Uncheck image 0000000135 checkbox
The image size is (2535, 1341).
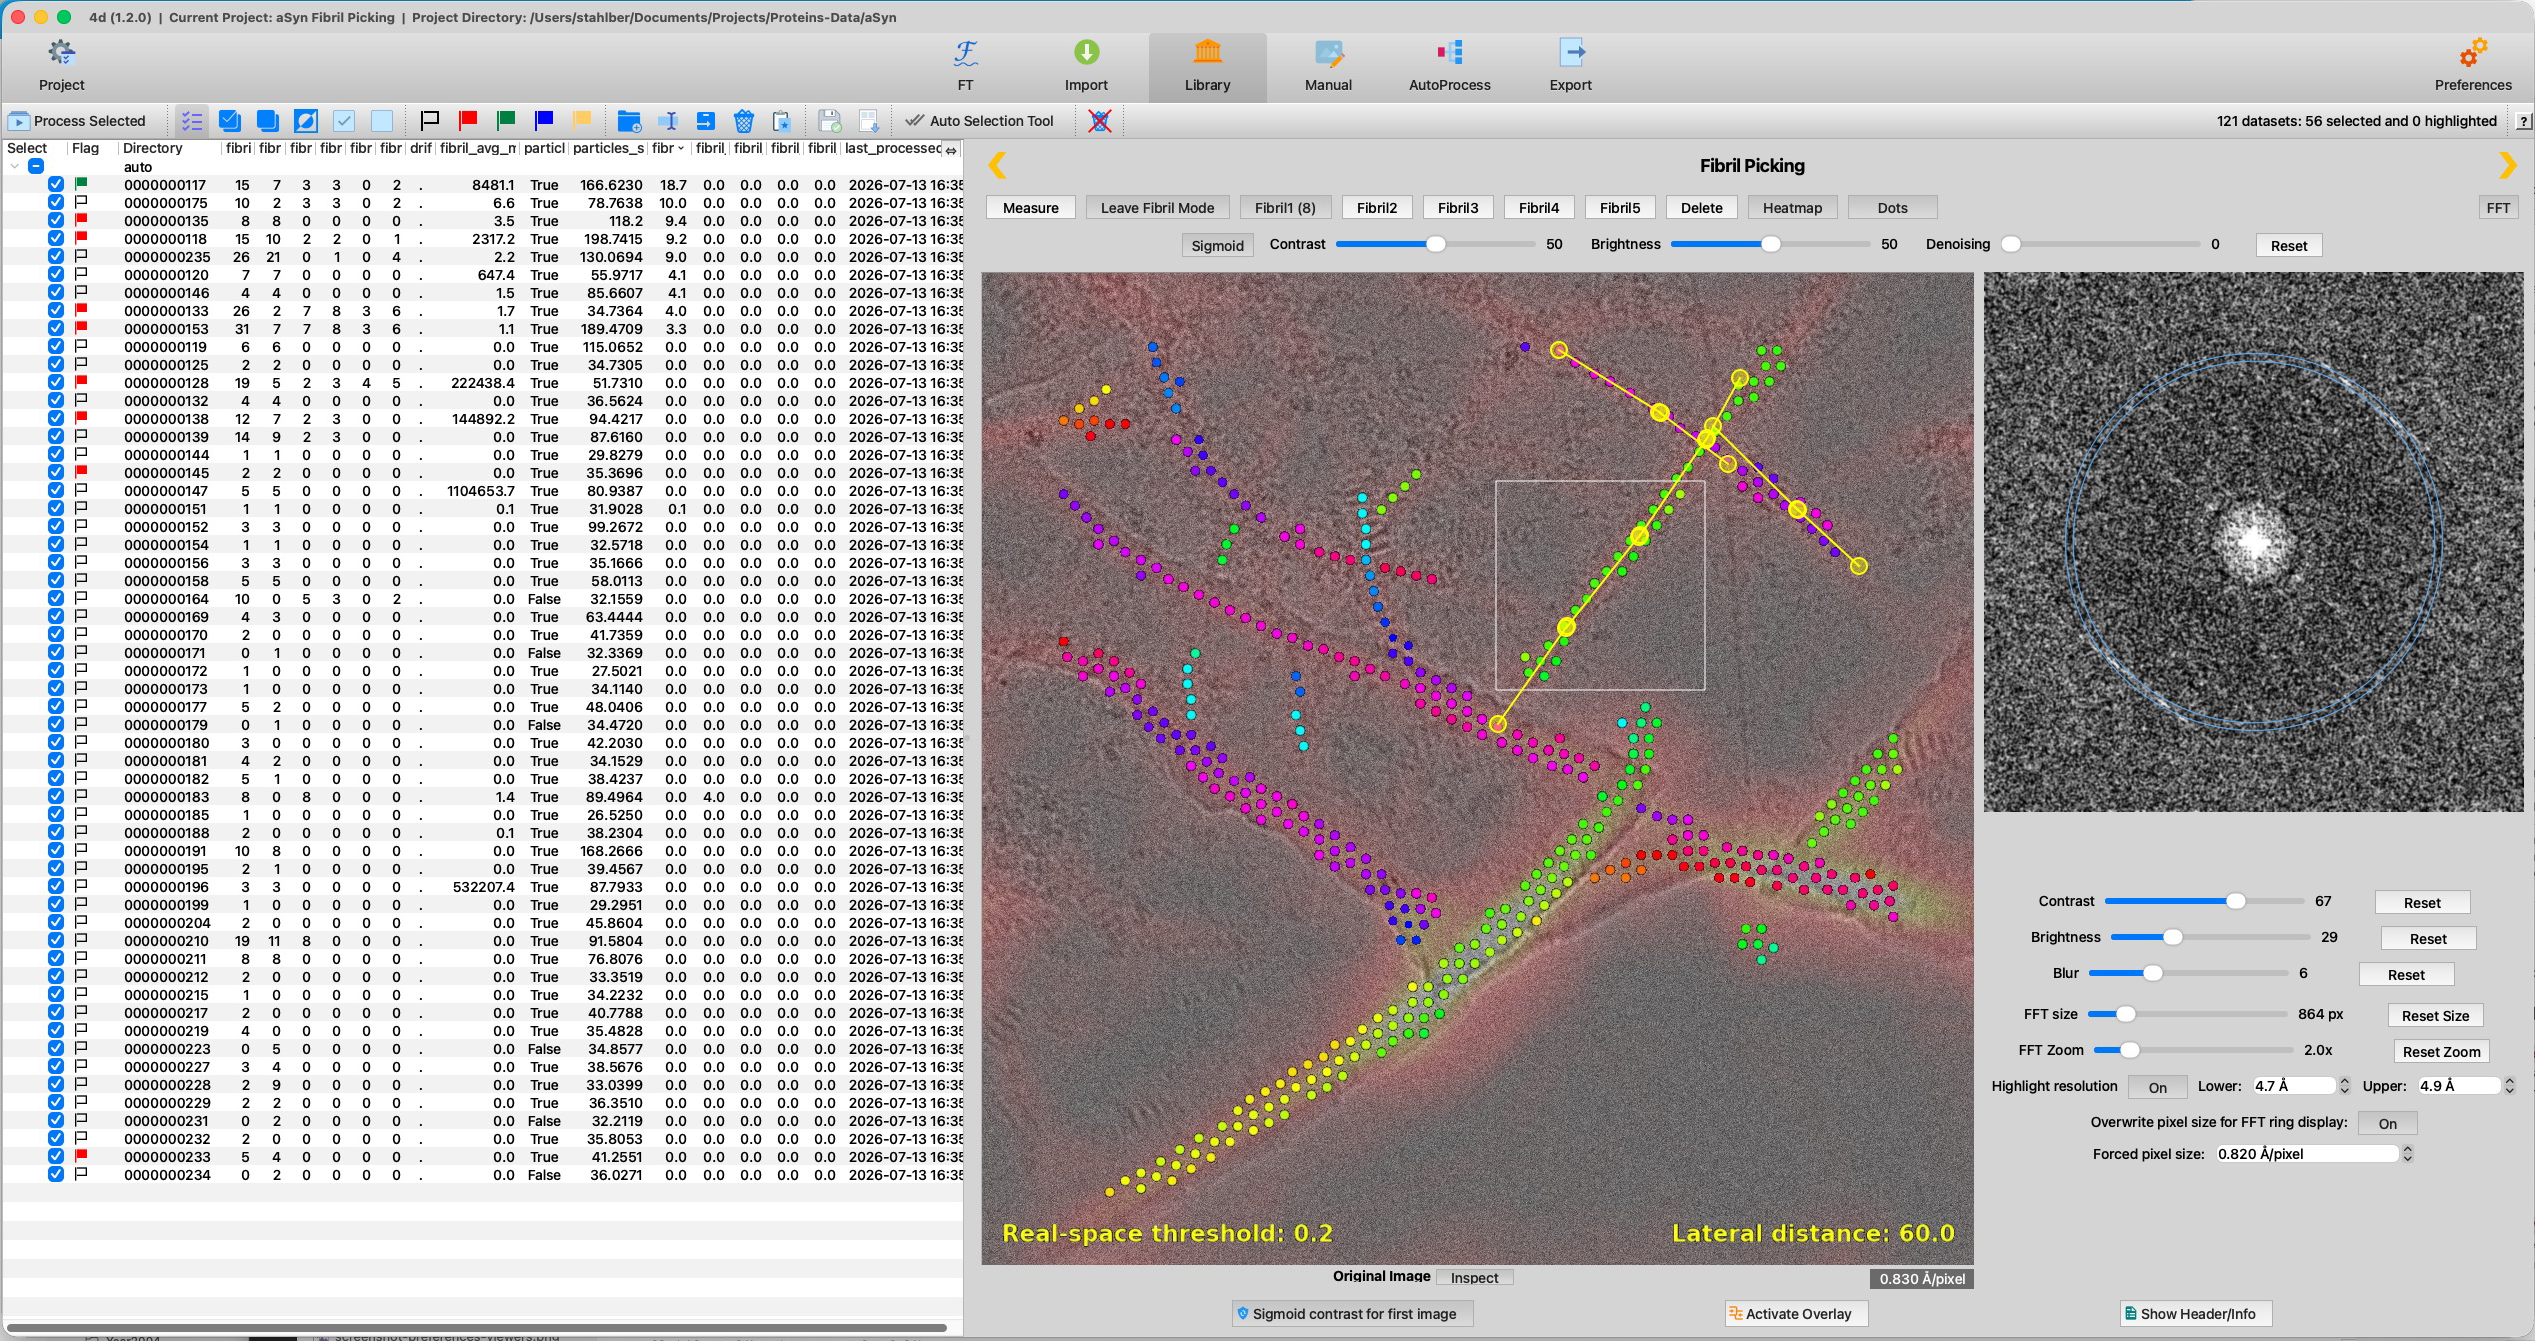(56, 221)
